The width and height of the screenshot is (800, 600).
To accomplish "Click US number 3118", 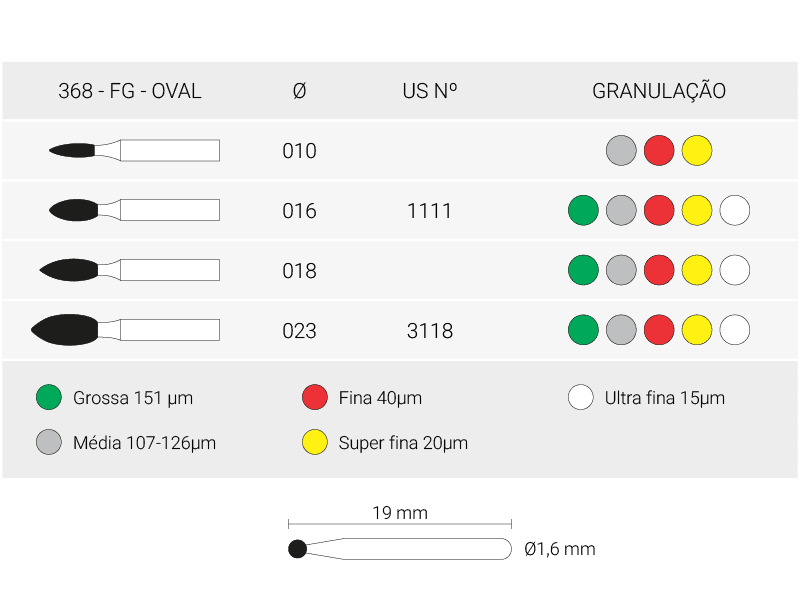I will [430, 331].
